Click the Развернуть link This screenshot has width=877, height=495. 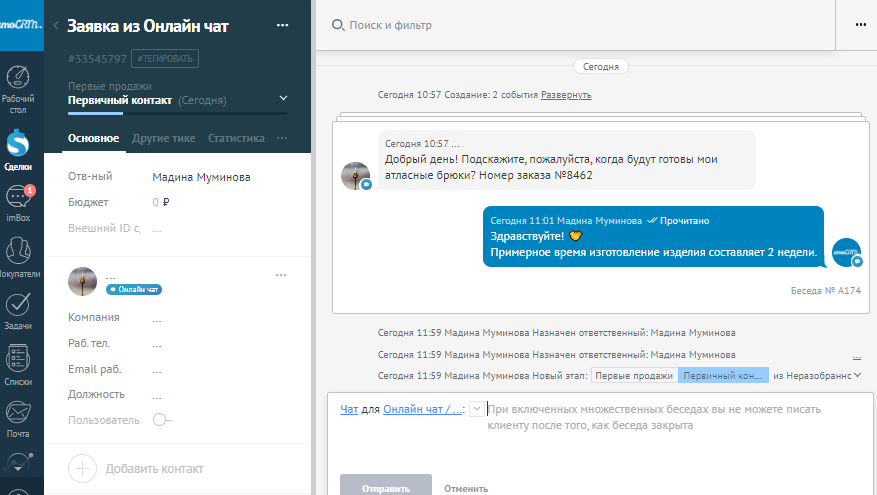coord(566,95)
